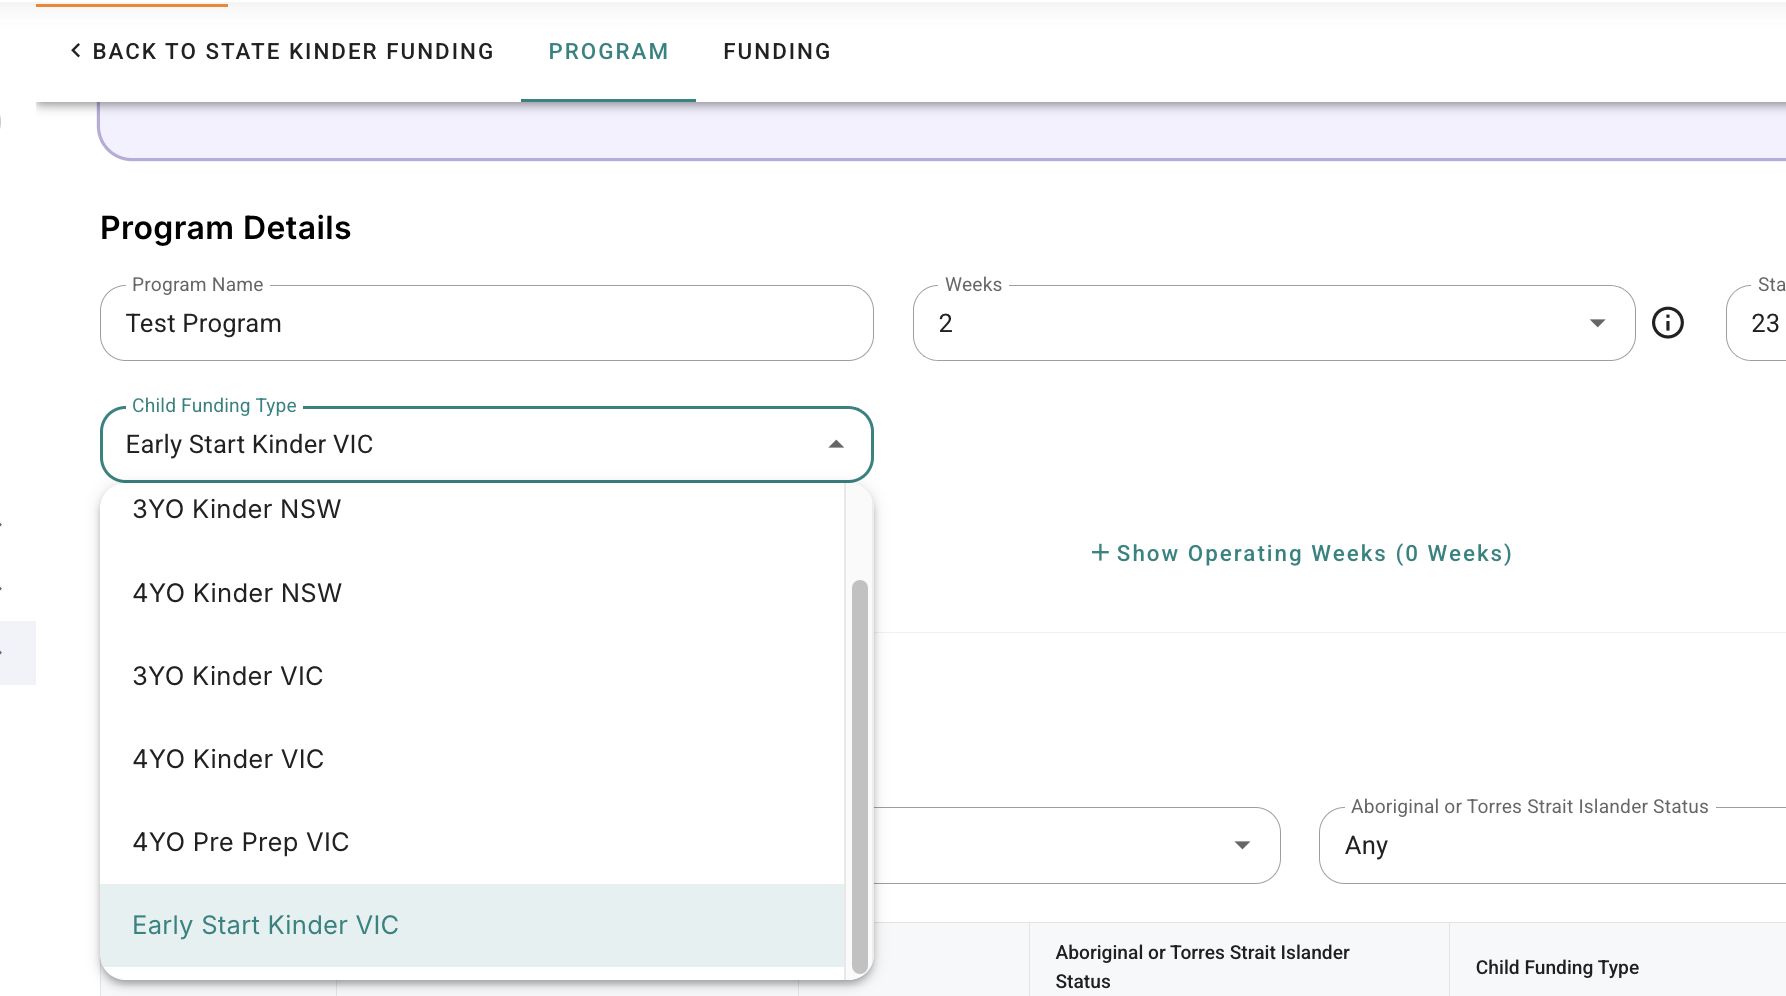The height and width of the screenshot is (996, 1786).
Task: Click the plus icon beside Show Operating Weeks
Action: 1100,553
